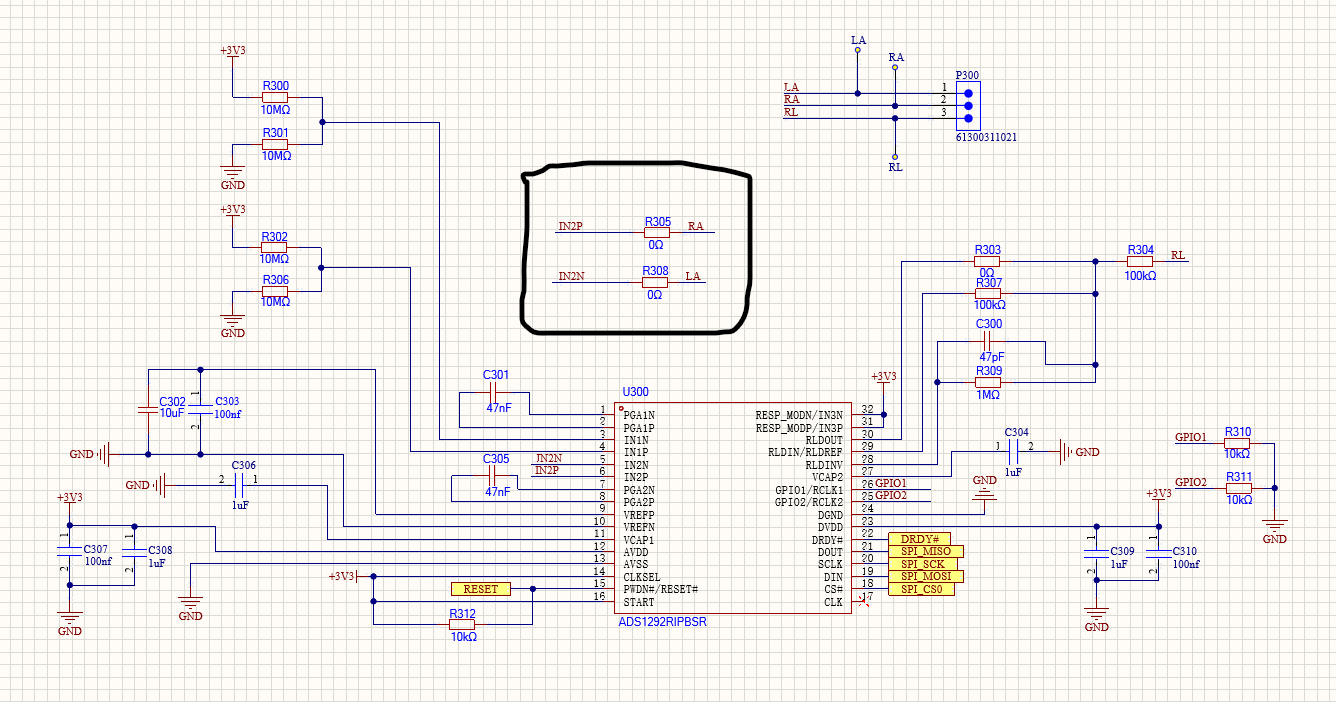Screen dimensions: 1336x702
Task: Select the RESP_MODN/IN3N pin name
Action: click(x=799, y=415)
